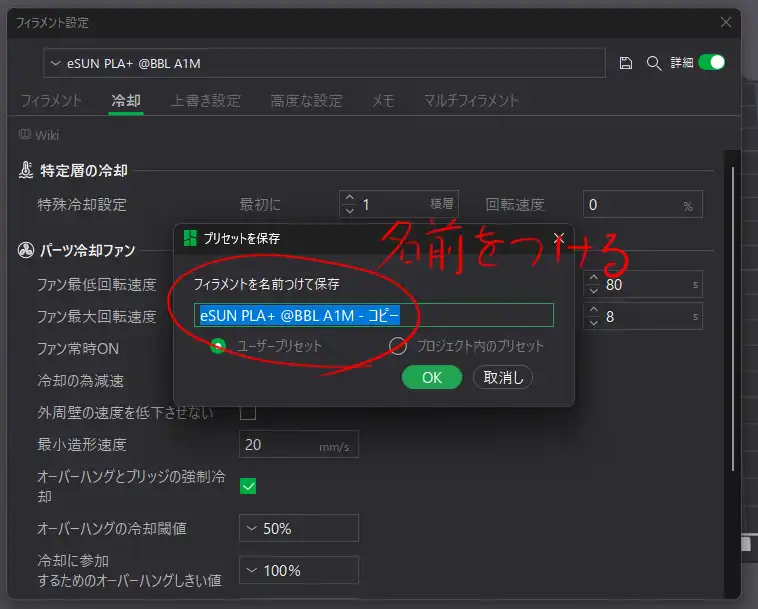Open the マルチフィラメント tab

click(x=471, y=100)
